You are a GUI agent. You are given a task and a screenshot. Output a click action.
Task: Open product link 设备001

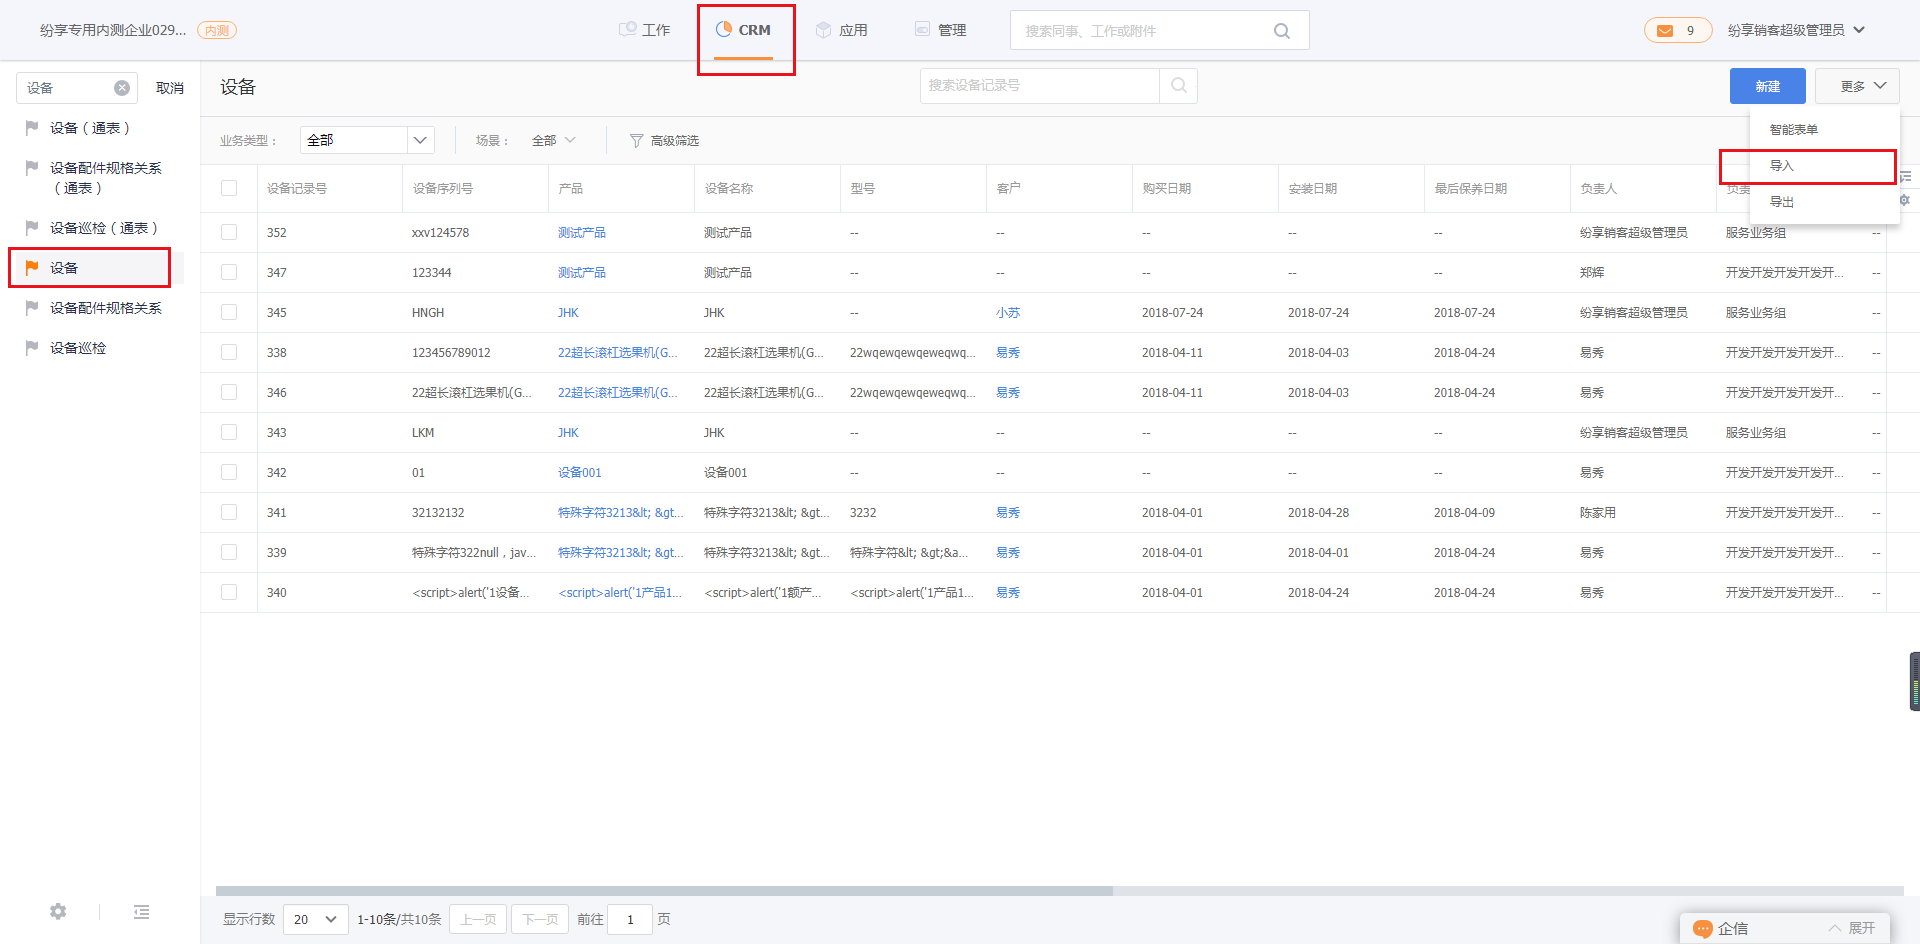click(x=580, y=473)
